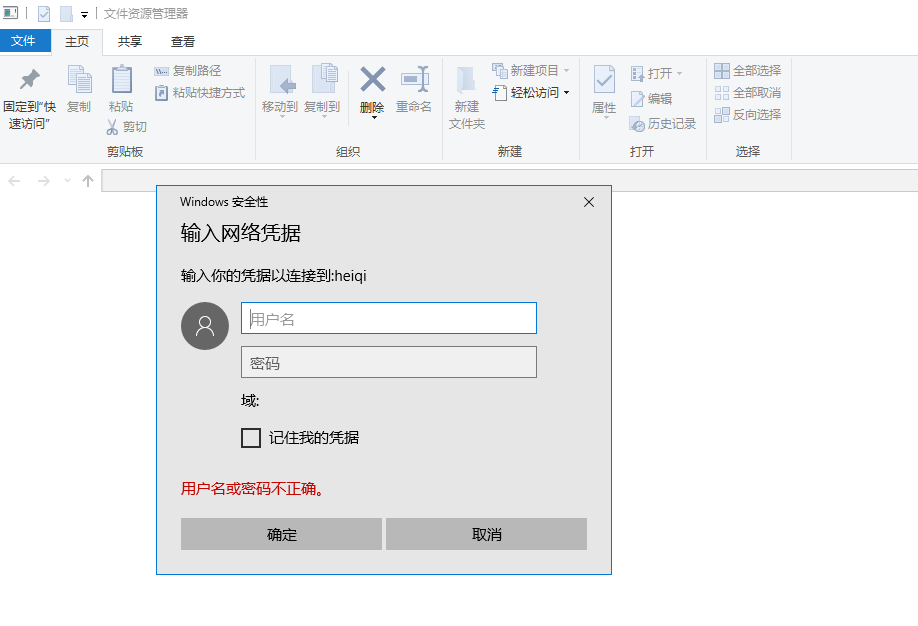
Task: Click the Up directory arrow
Action: tap(88, 181)
